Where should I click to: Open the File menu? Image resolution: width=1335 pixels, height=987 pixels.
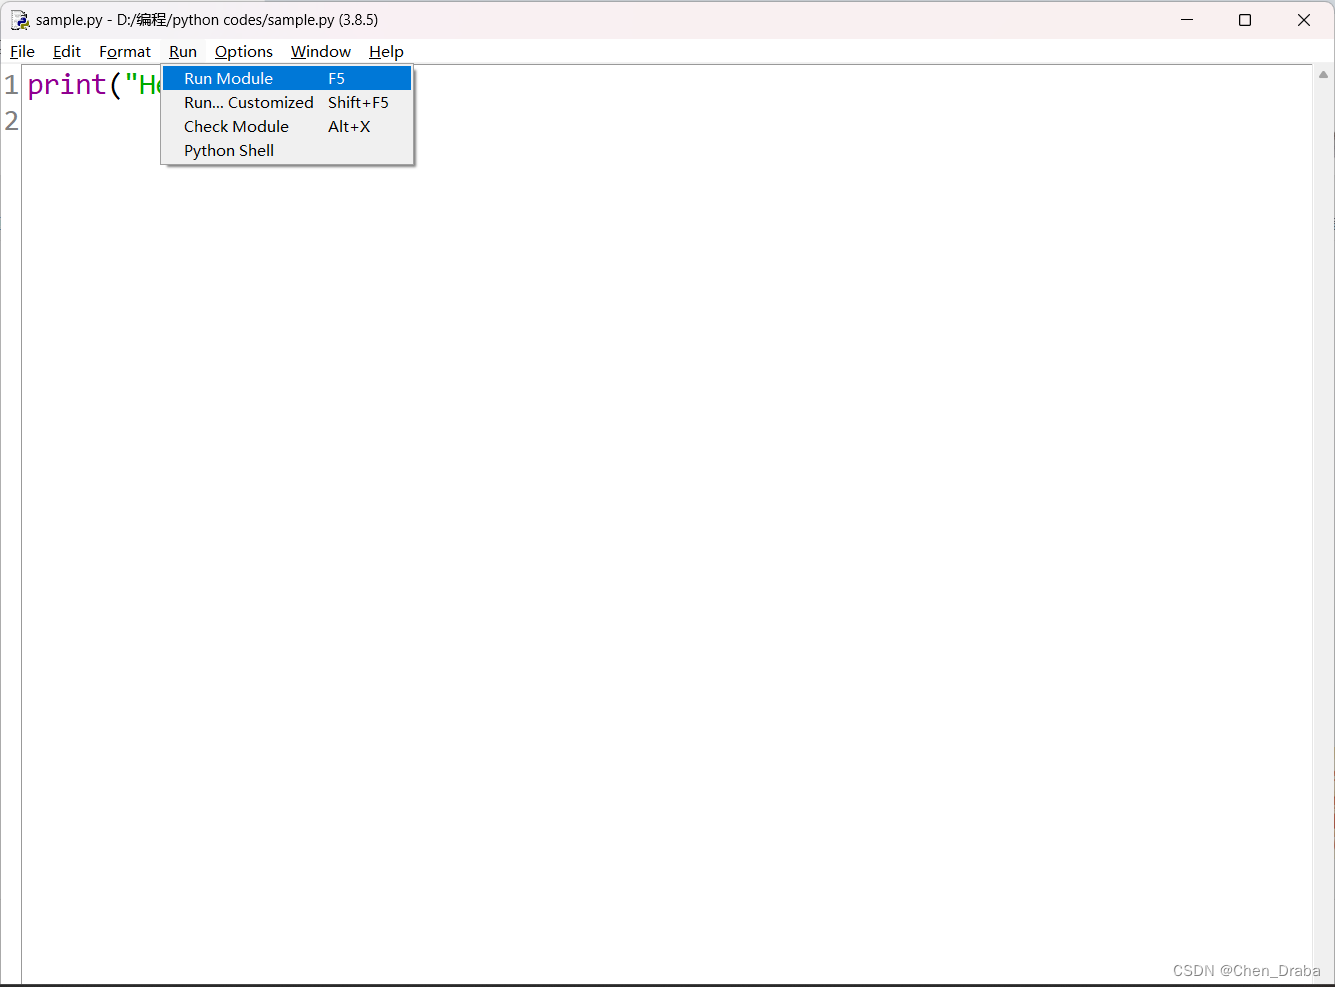click(x=22, y=52)
